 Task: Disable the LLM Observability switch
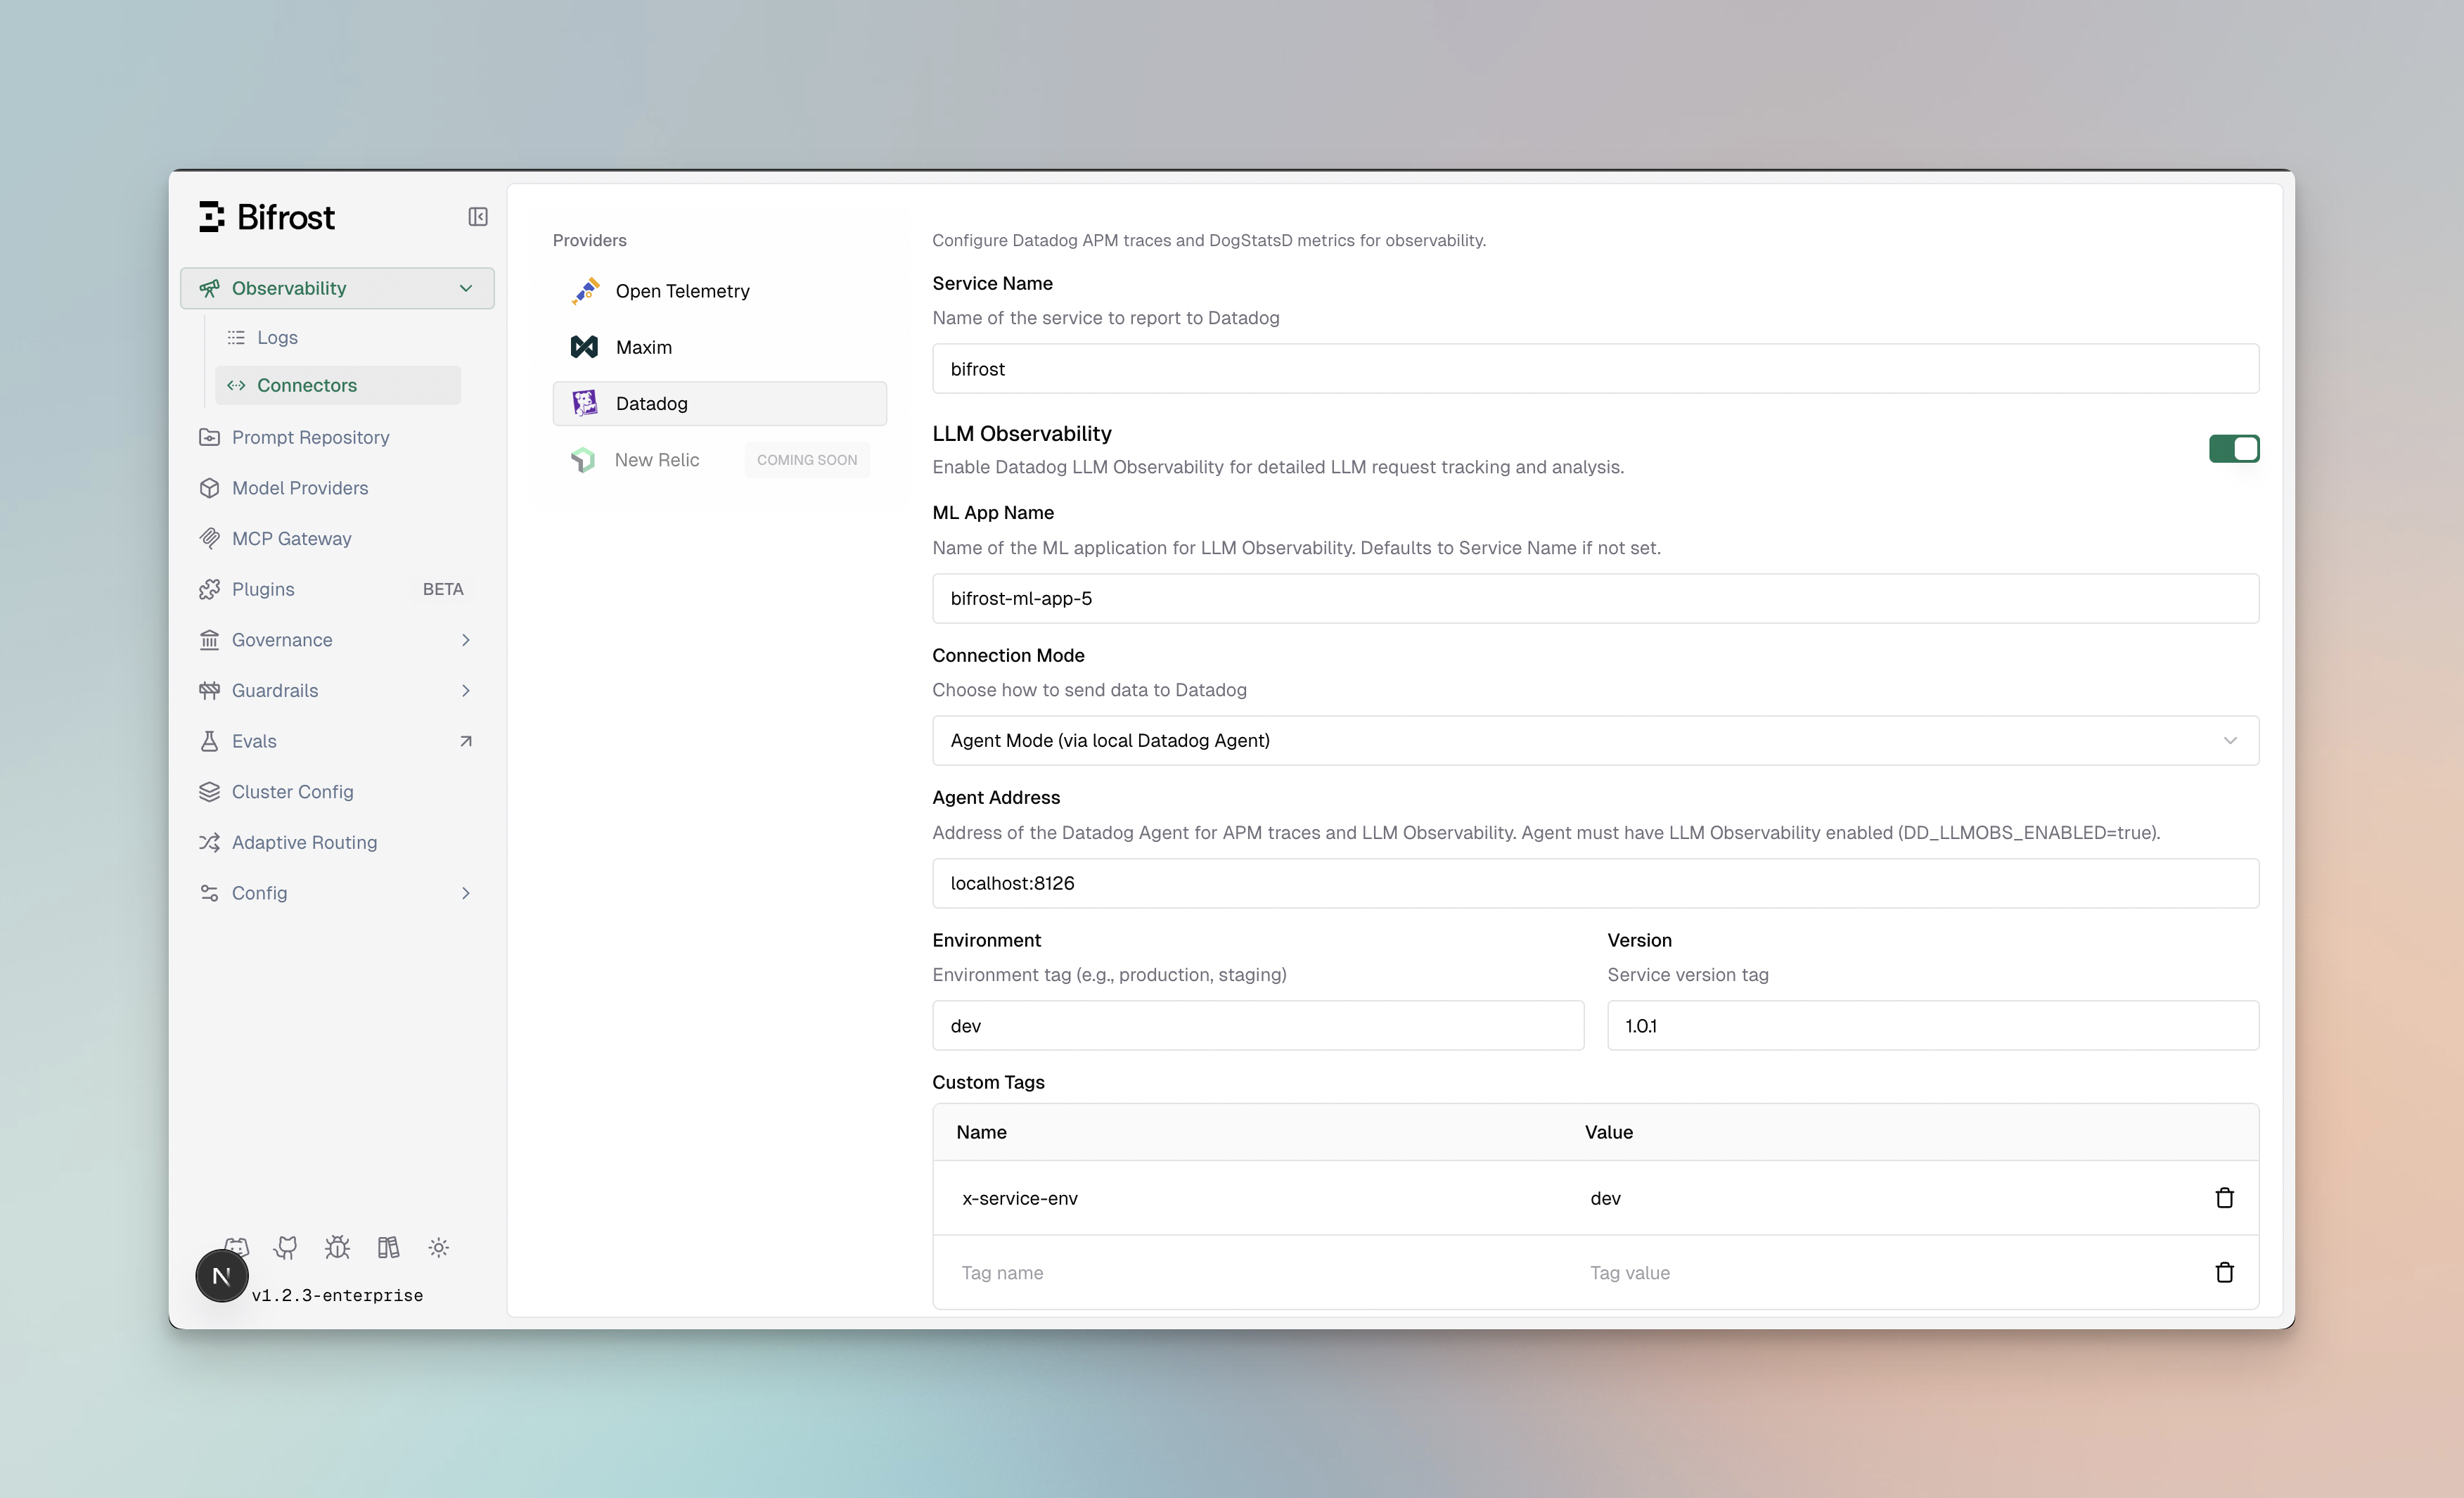pos(2234,449)
